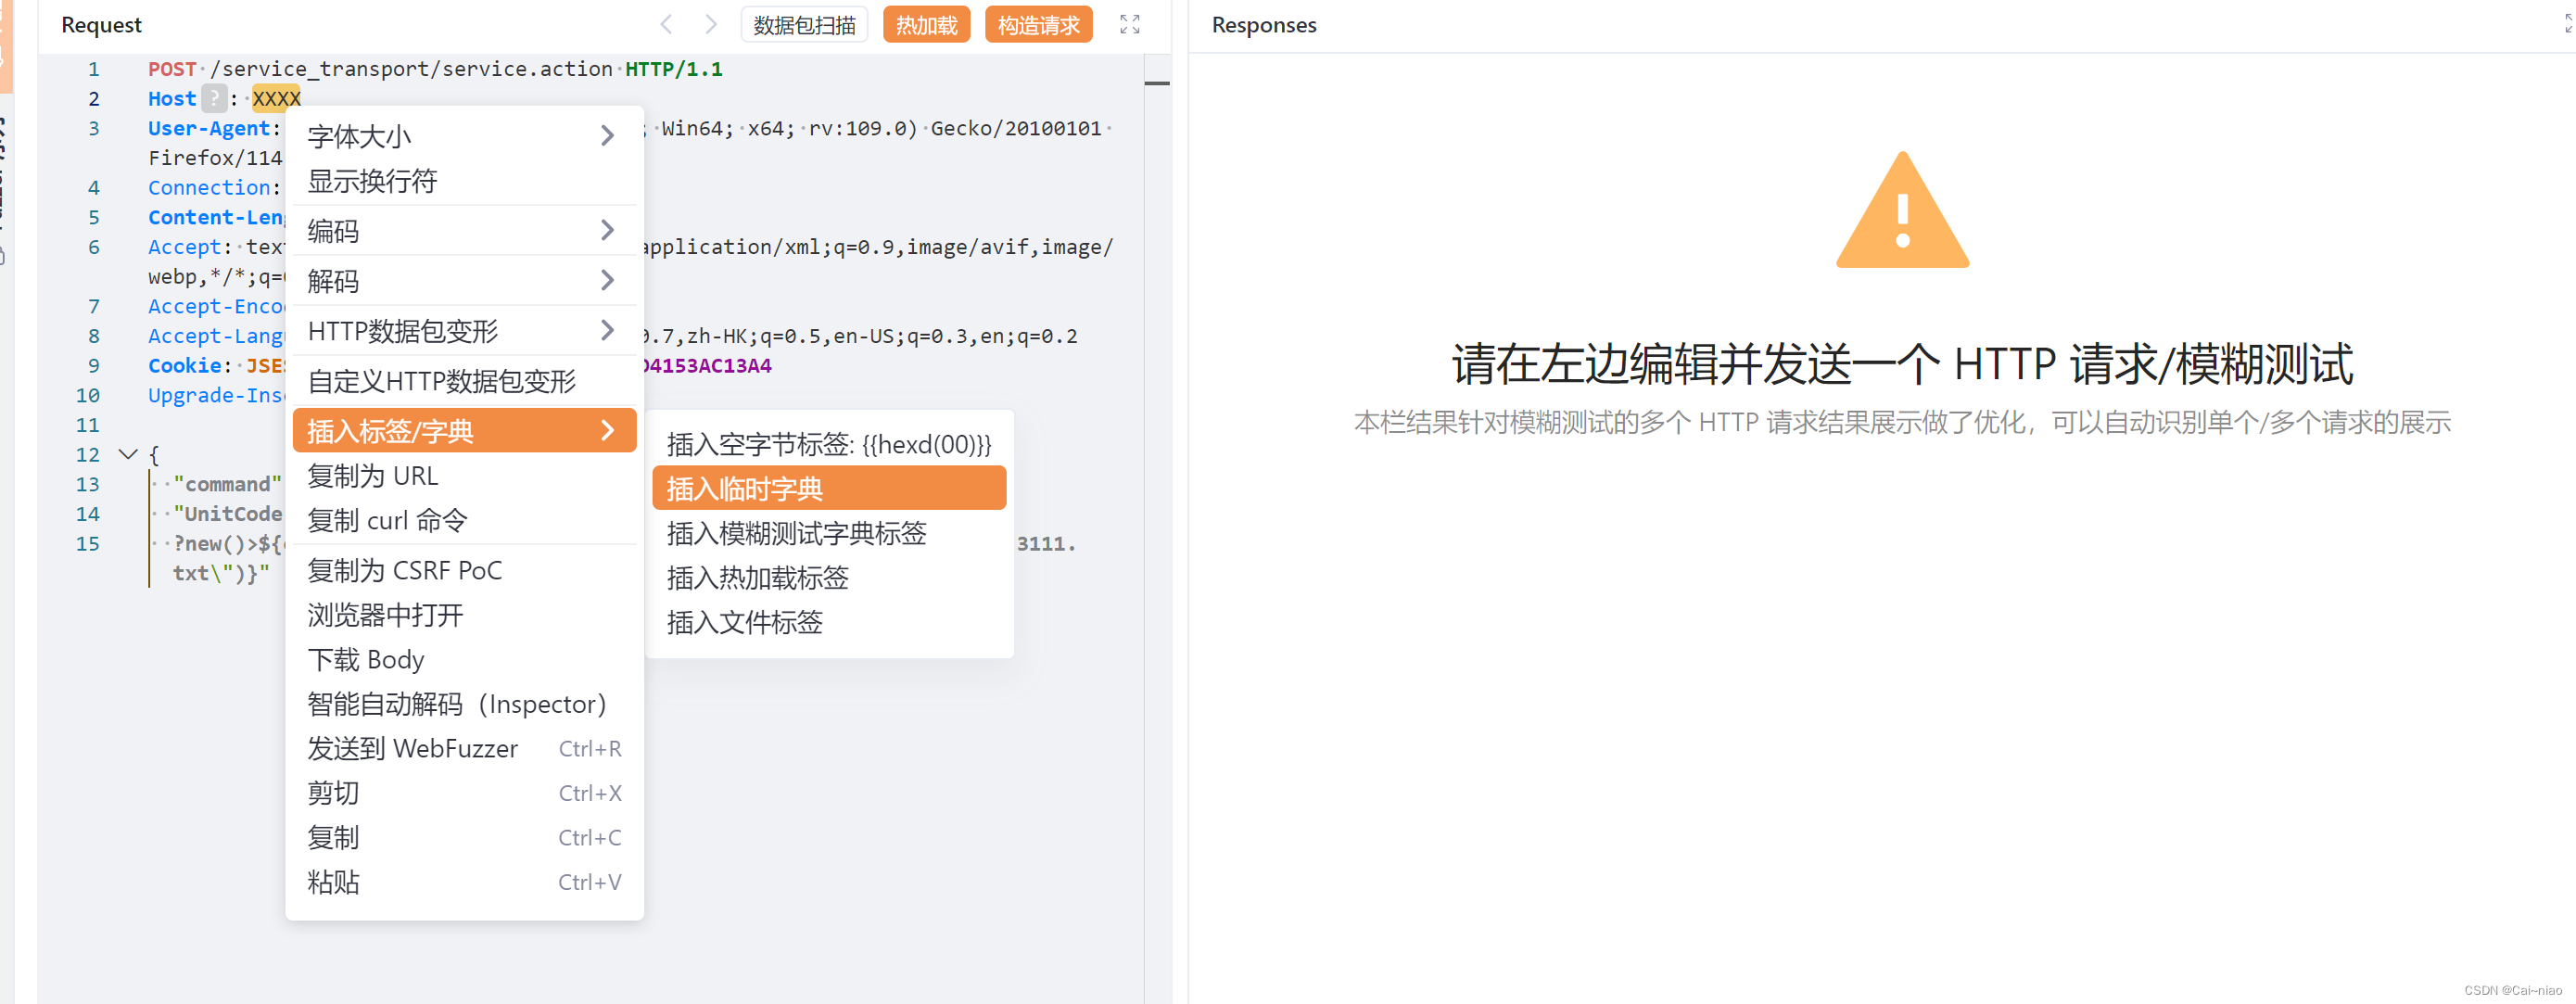The image size is (2576, 1004).
Task: Click the 数据包扫描 button
Action: point(804,25)
